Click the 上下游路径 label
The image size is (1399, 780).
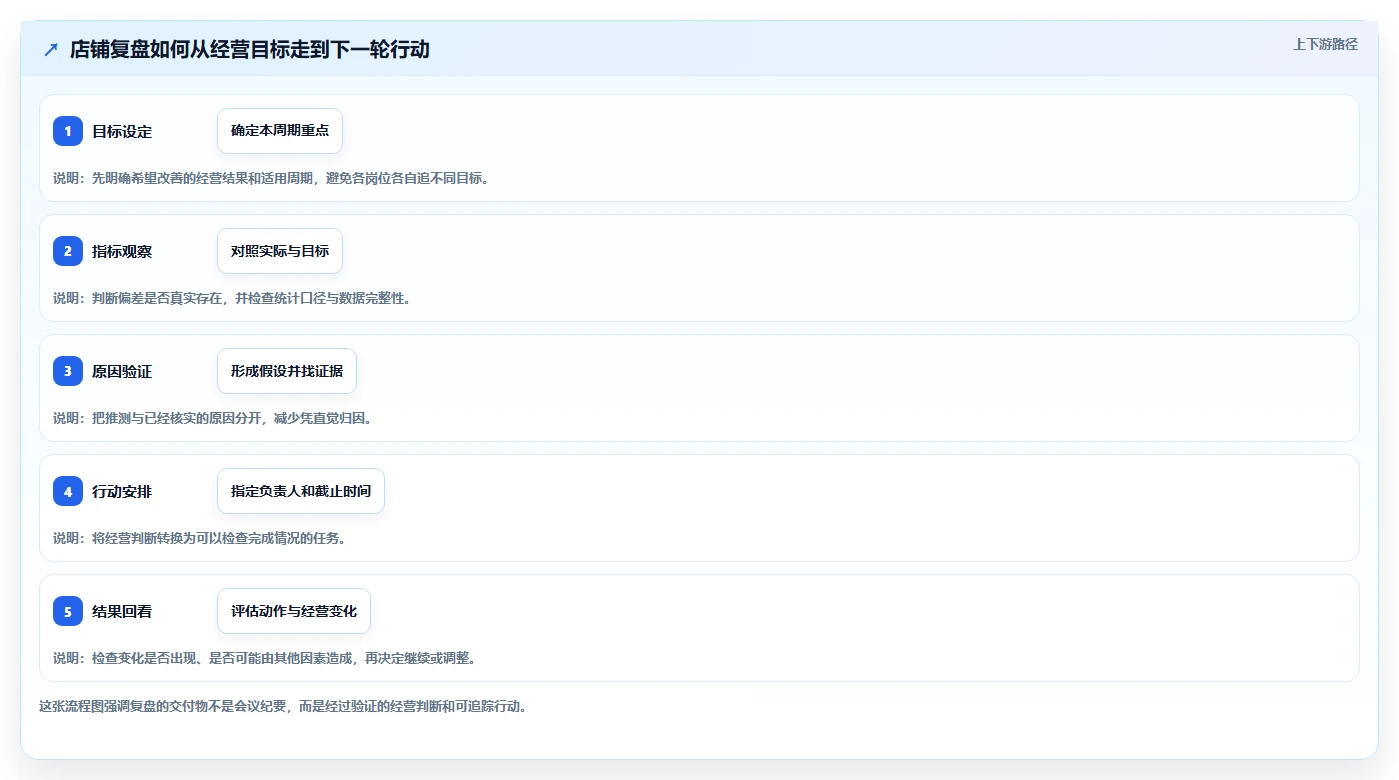click(x=1325, y=44)
